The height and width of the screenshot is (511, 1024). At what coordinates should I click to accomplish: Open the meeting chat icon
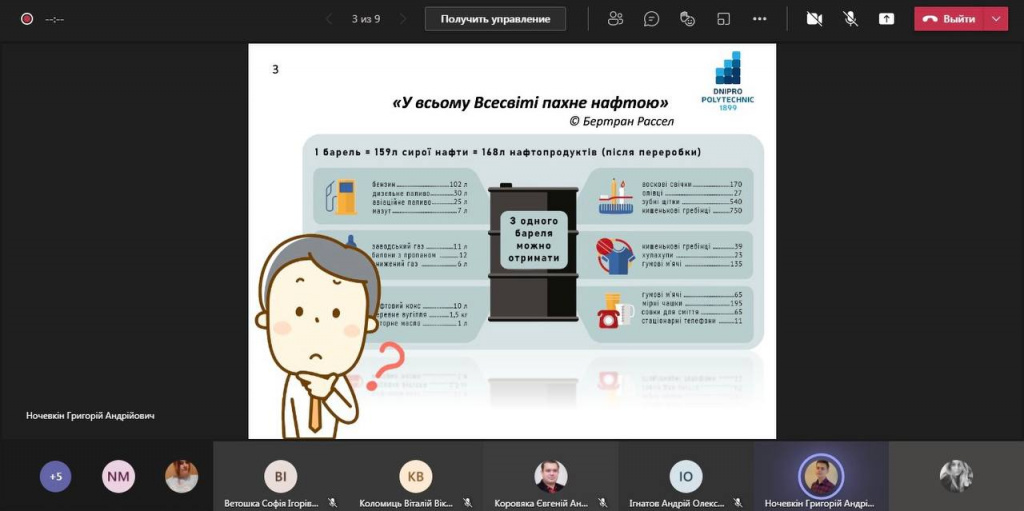pyautogui.click(x=651, y=19)
